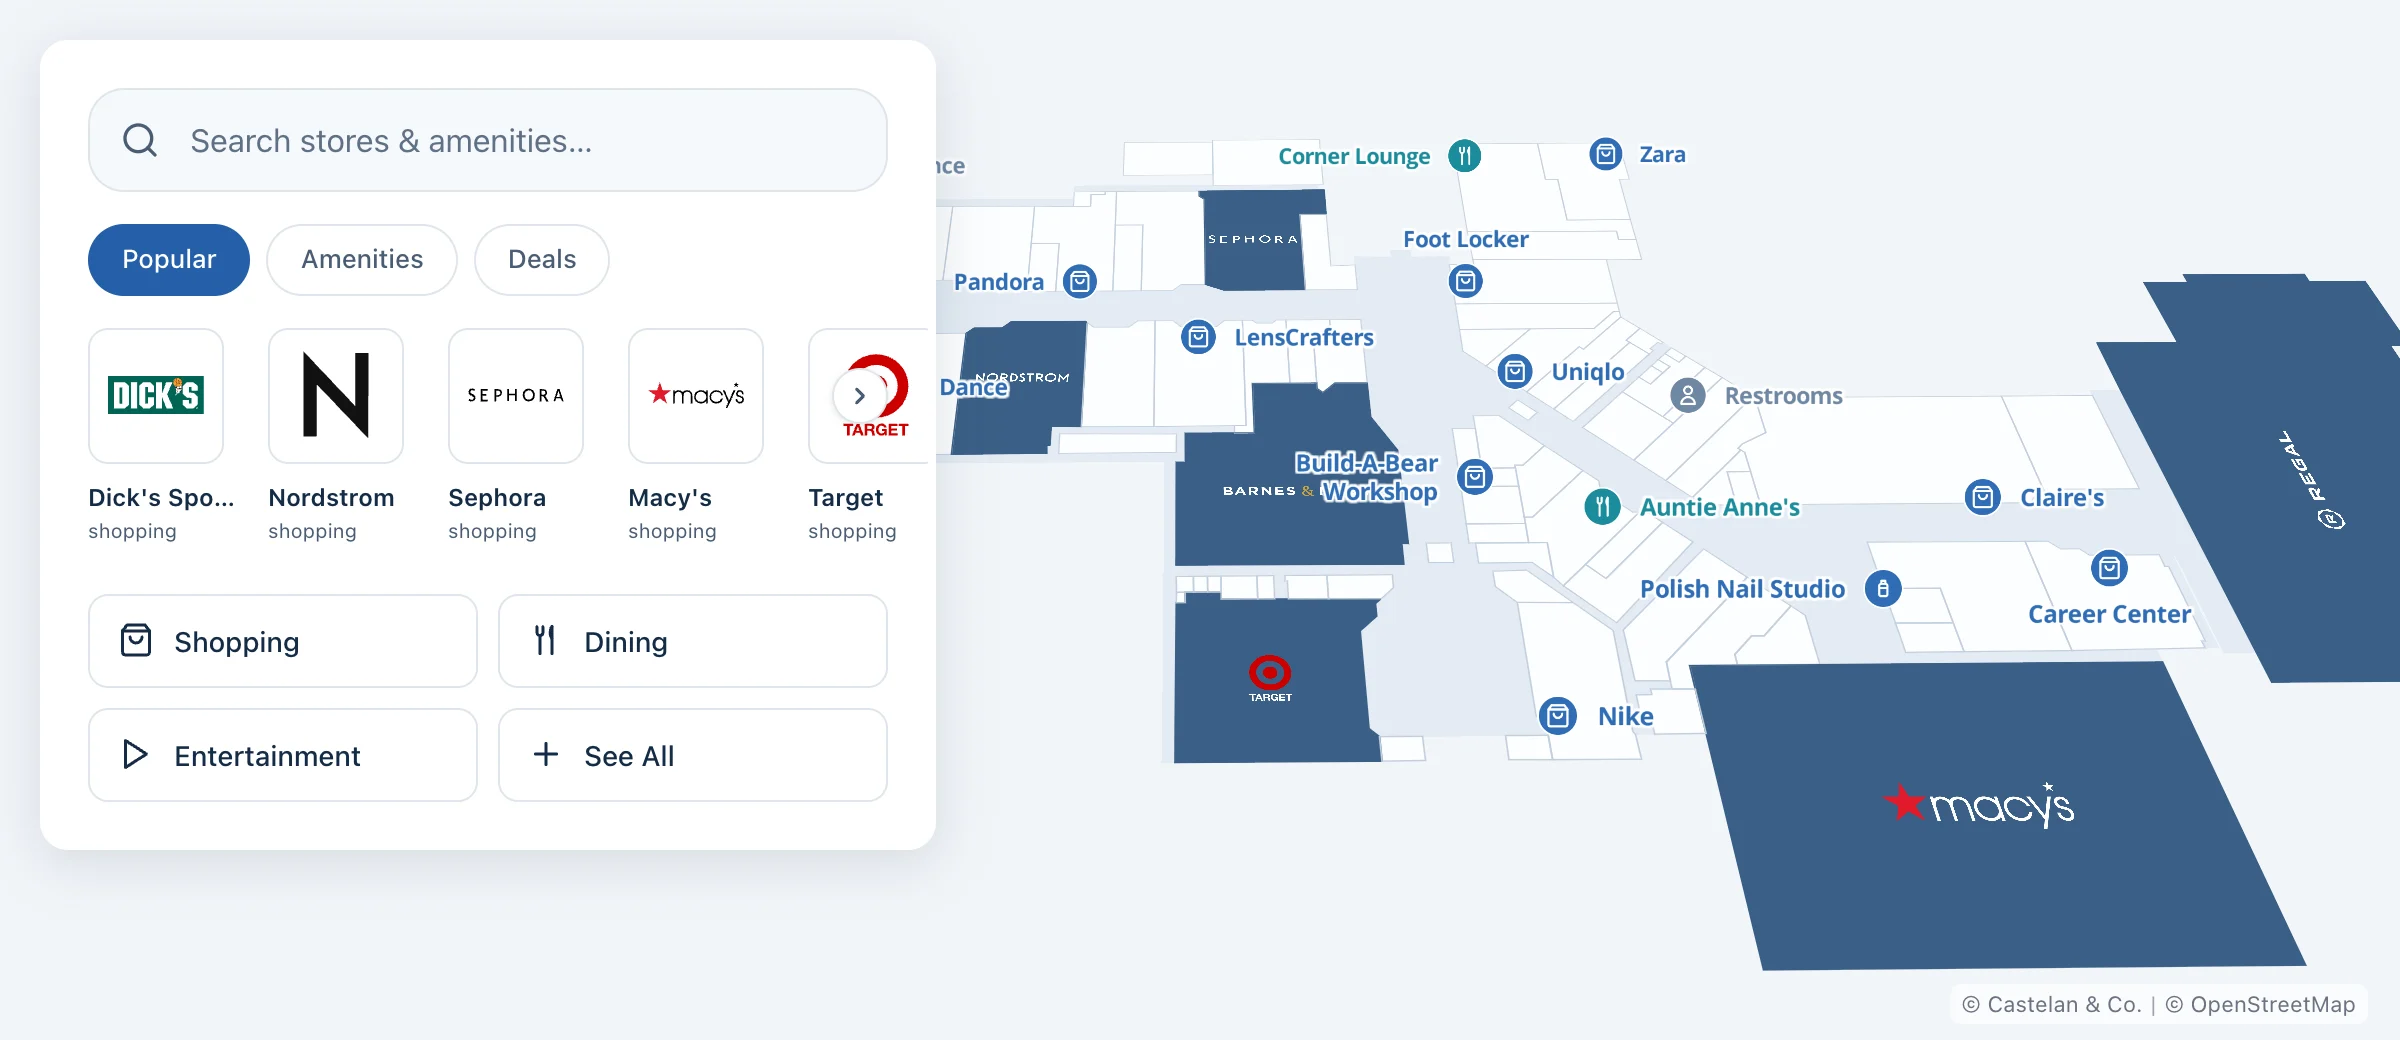Show more popular stores with the next chevron

[860, 396]
